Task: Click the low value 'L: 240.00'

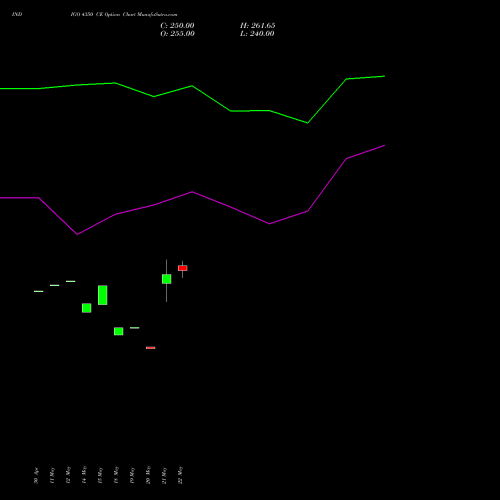Action: pos(257,34)
